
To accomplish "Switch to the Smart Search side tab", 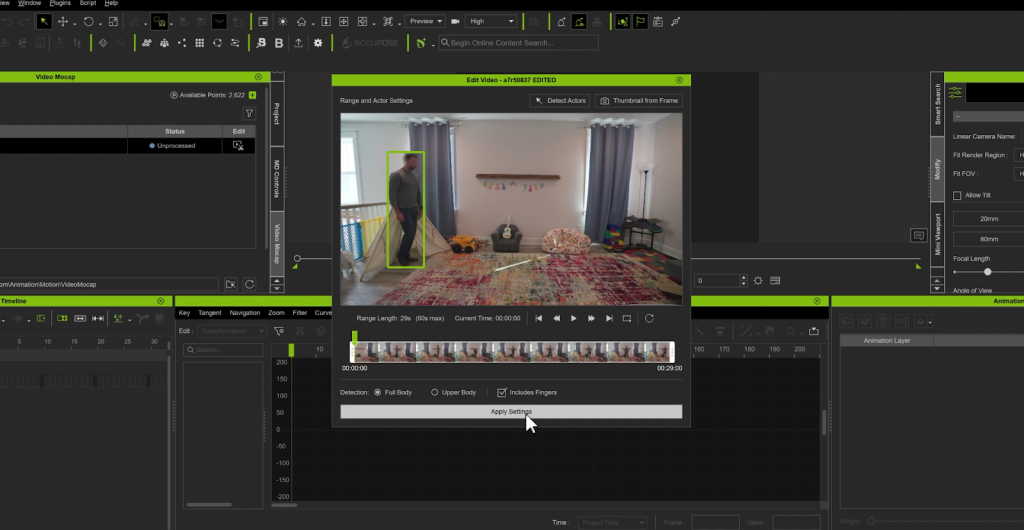I will (937, 105).
